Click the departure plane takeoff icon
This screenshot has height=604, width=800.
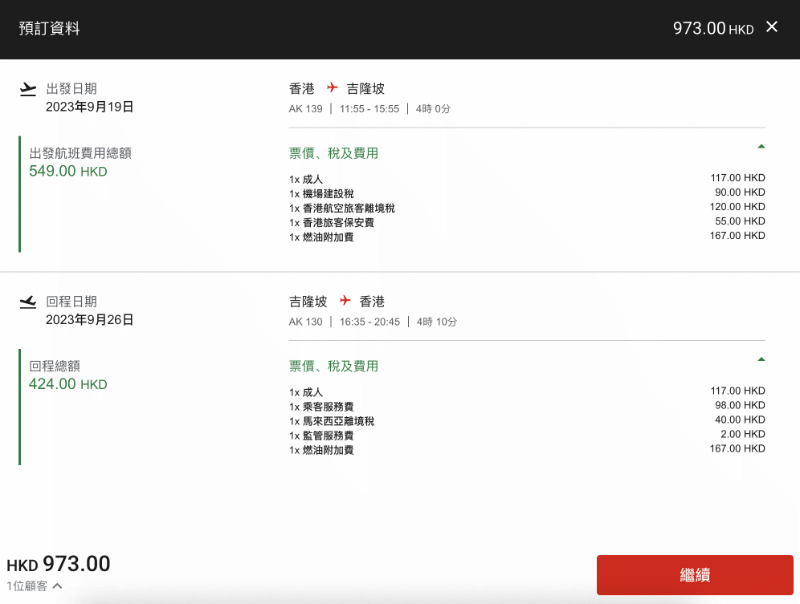pyautogui.click(x=28, y=89)
